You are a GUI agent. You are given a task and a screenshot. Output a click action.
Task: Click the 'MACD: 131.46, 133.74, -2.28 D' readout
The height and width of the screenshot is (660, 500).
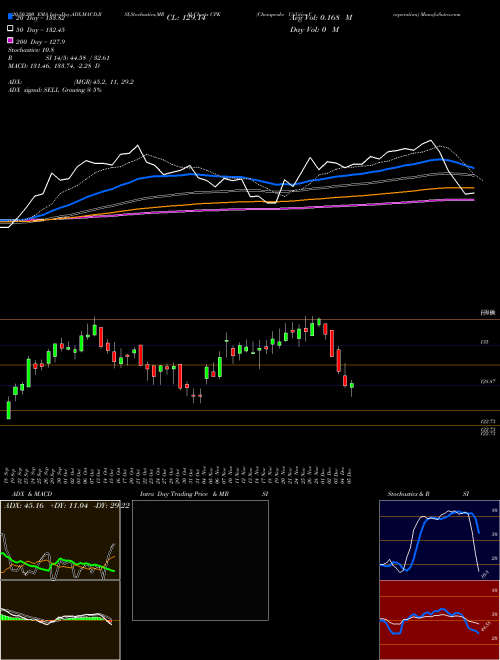point(53,66)
